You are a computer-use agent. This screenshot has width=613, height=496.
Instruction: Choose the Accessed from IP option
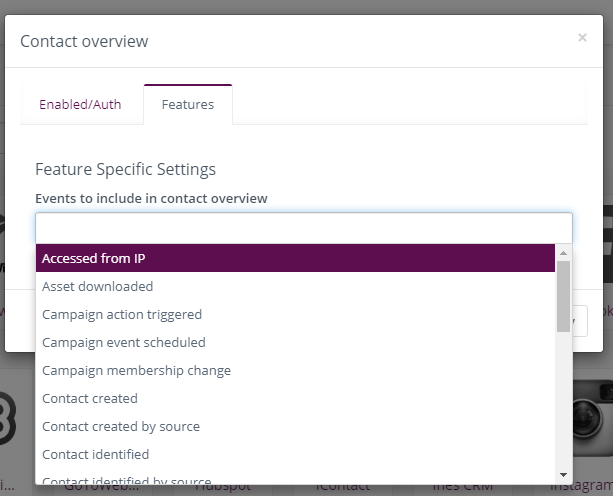[295, 258]
